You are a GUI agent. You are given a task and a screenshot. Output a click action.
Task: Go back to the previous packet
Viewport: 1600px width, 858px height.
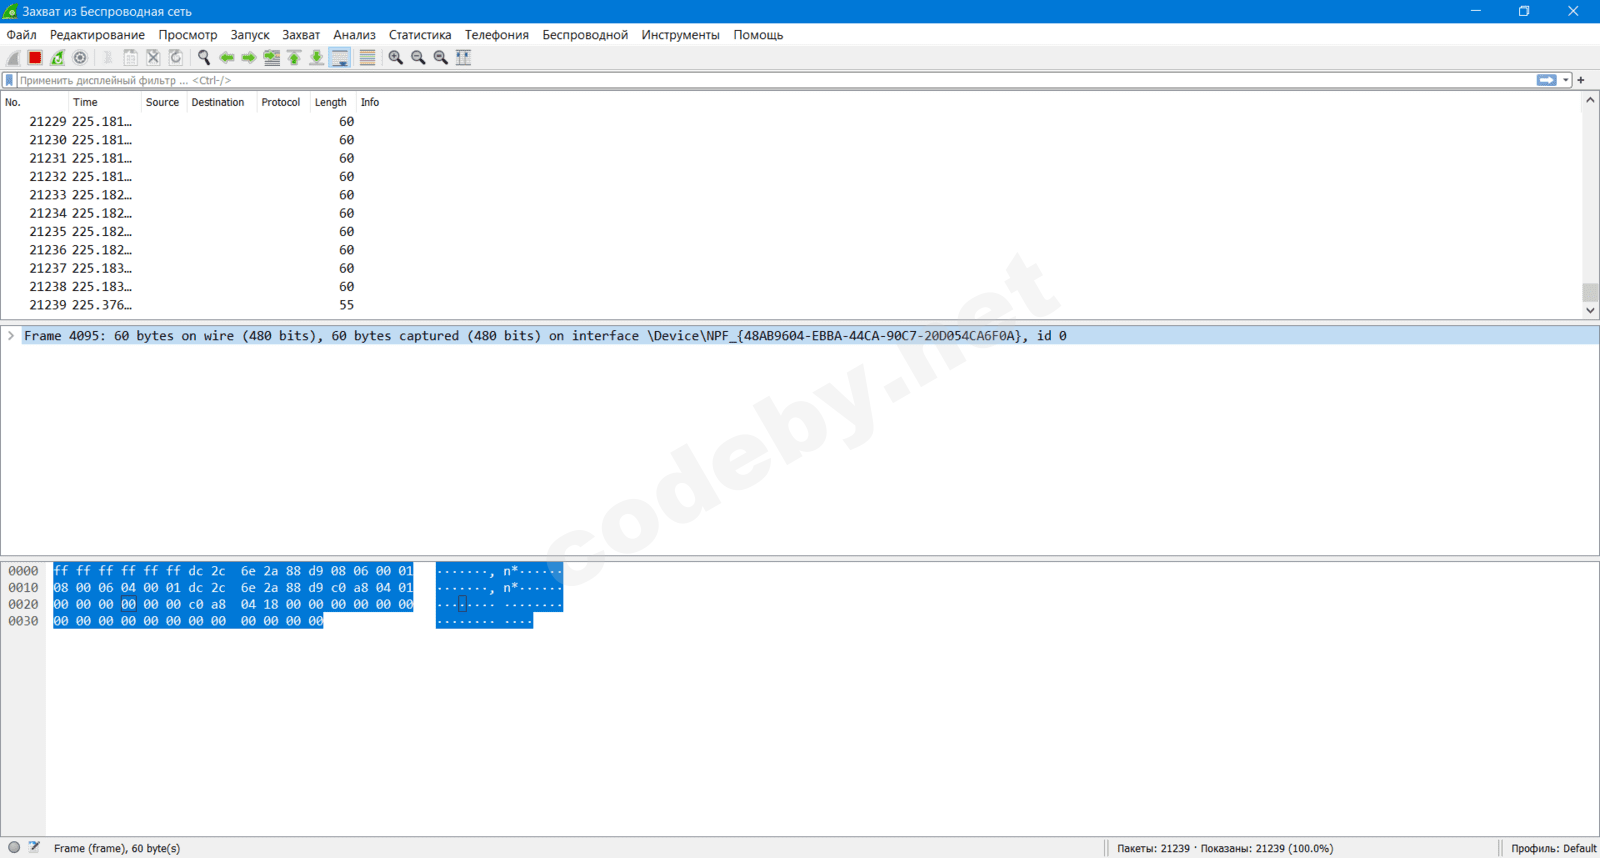coord(227,58)
